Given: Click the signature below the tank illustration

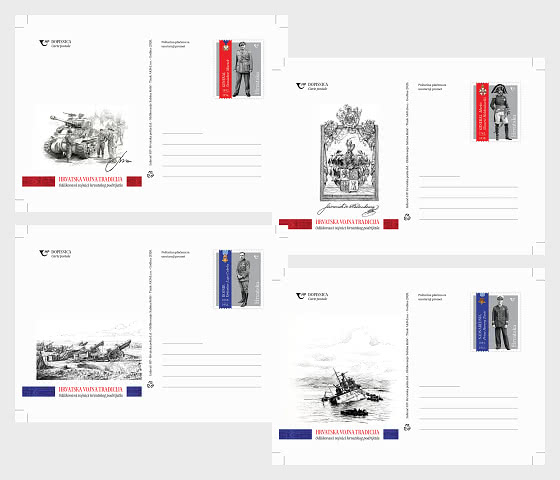Looking at the screenshot, I should (x=118, y=161).
